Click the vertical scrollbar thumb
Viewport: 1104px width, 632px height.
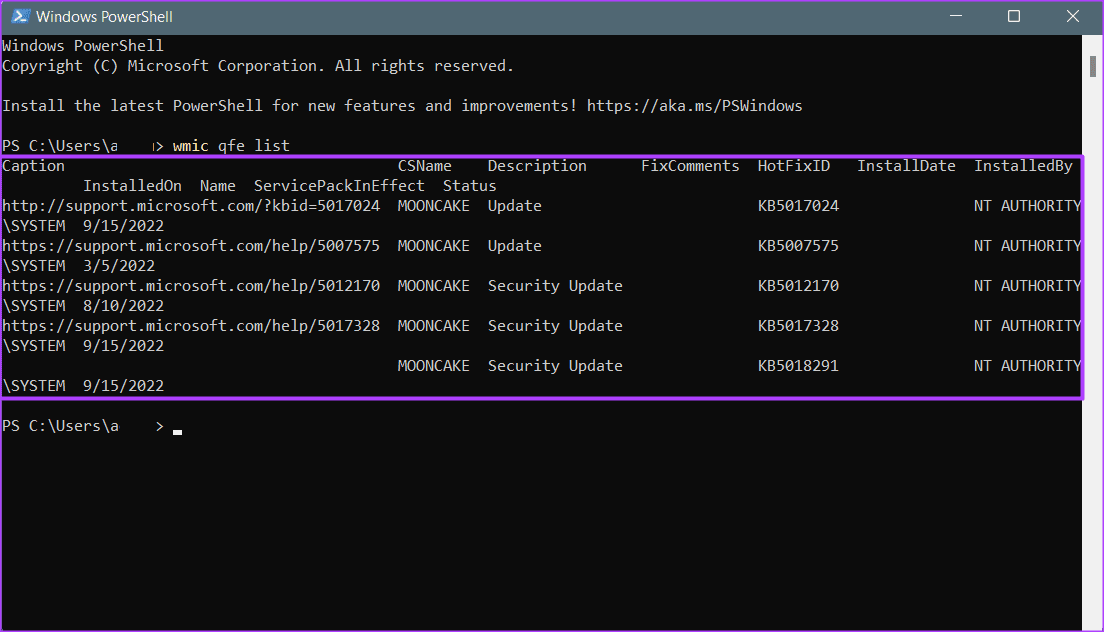pyautogui.click(x=1093, y=66)
